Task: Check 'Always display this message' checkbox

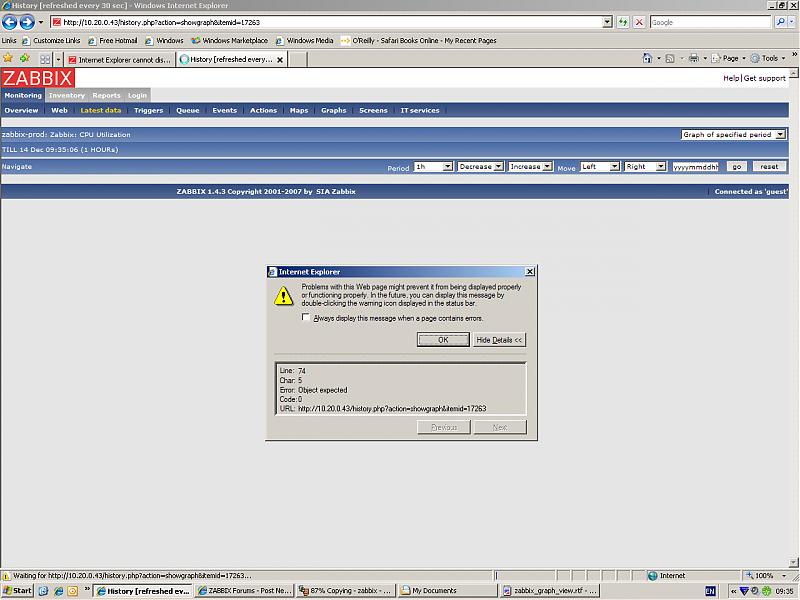Action: tap(306, 317)
